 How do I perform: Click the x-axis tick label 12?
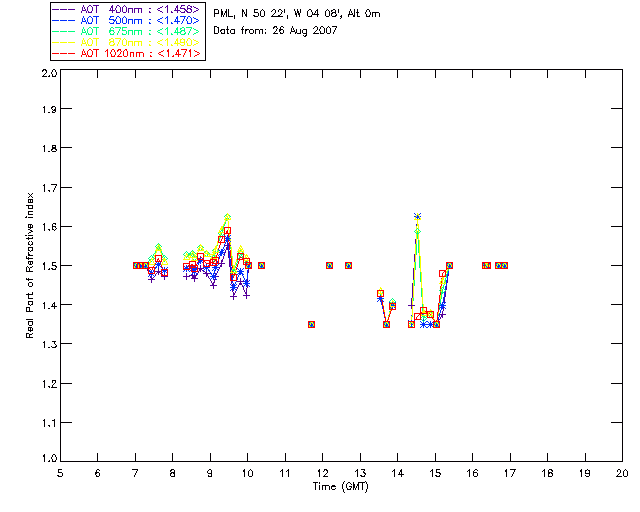[x=322, y=473]
